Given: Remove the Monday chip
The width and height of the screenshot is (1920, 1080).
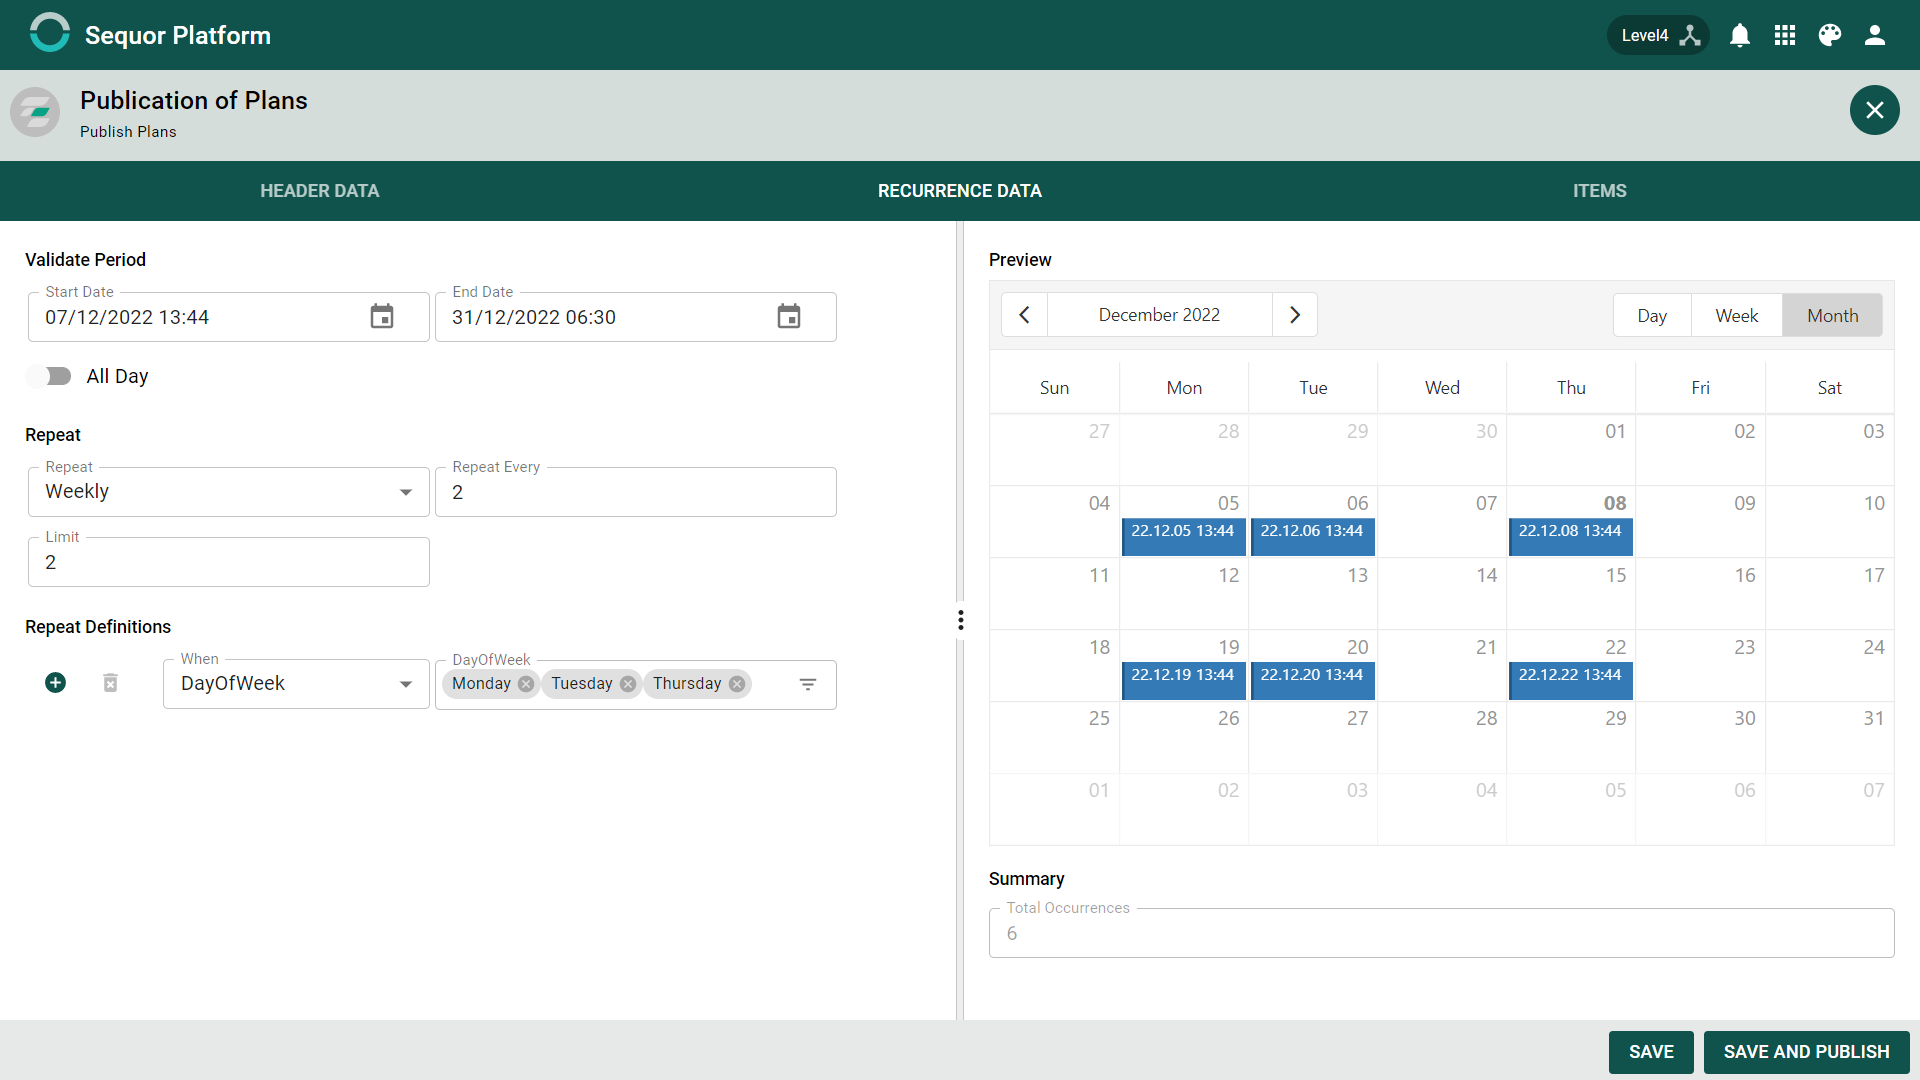Looking at the screenshot, I should coord(526,684).
